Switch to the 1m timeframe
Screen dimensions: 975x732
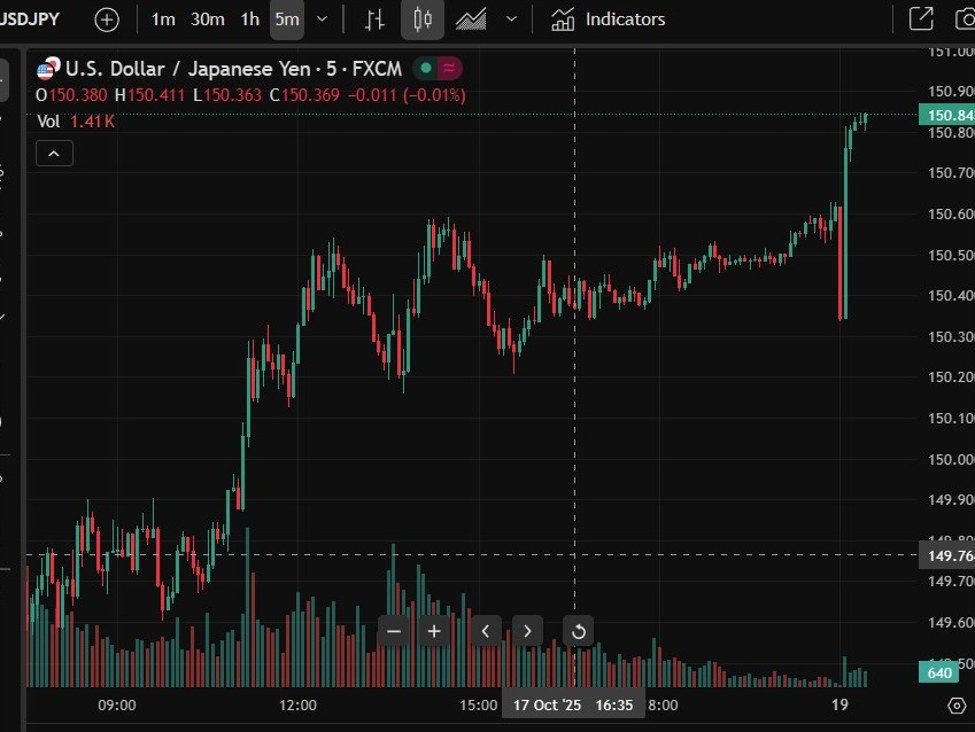pos(163,19)
